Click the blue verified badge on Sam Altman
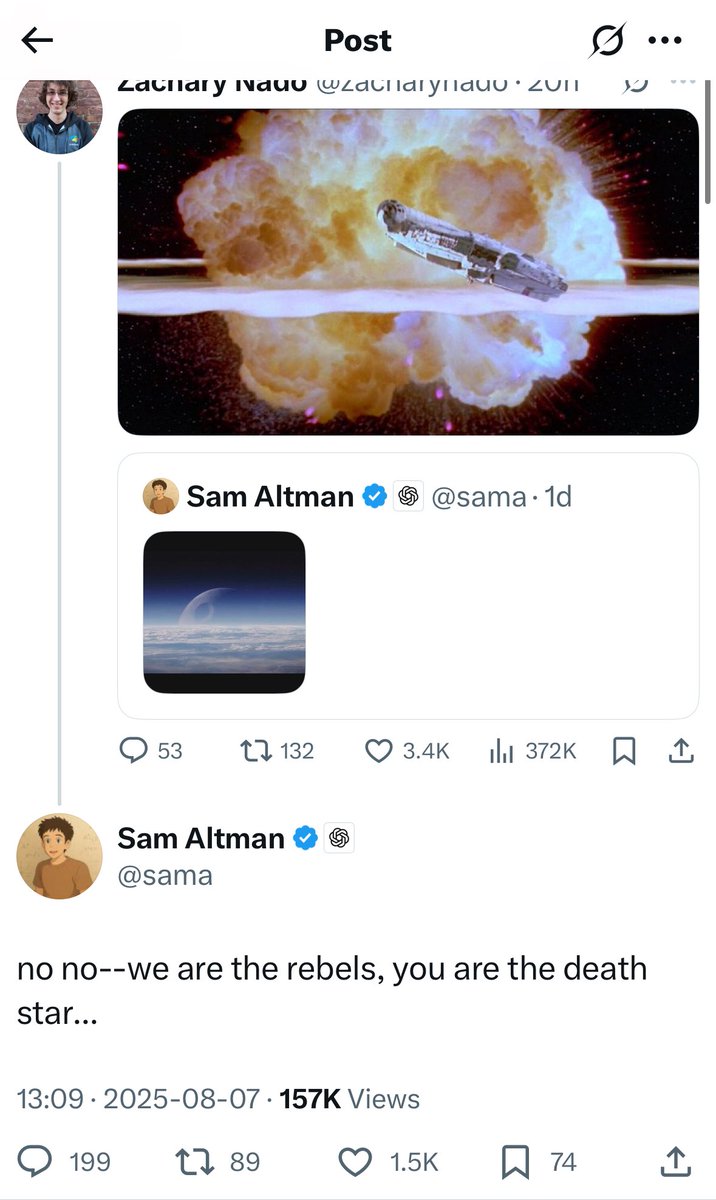Viewport: 716px width, 1200px height. pos(304,838)
